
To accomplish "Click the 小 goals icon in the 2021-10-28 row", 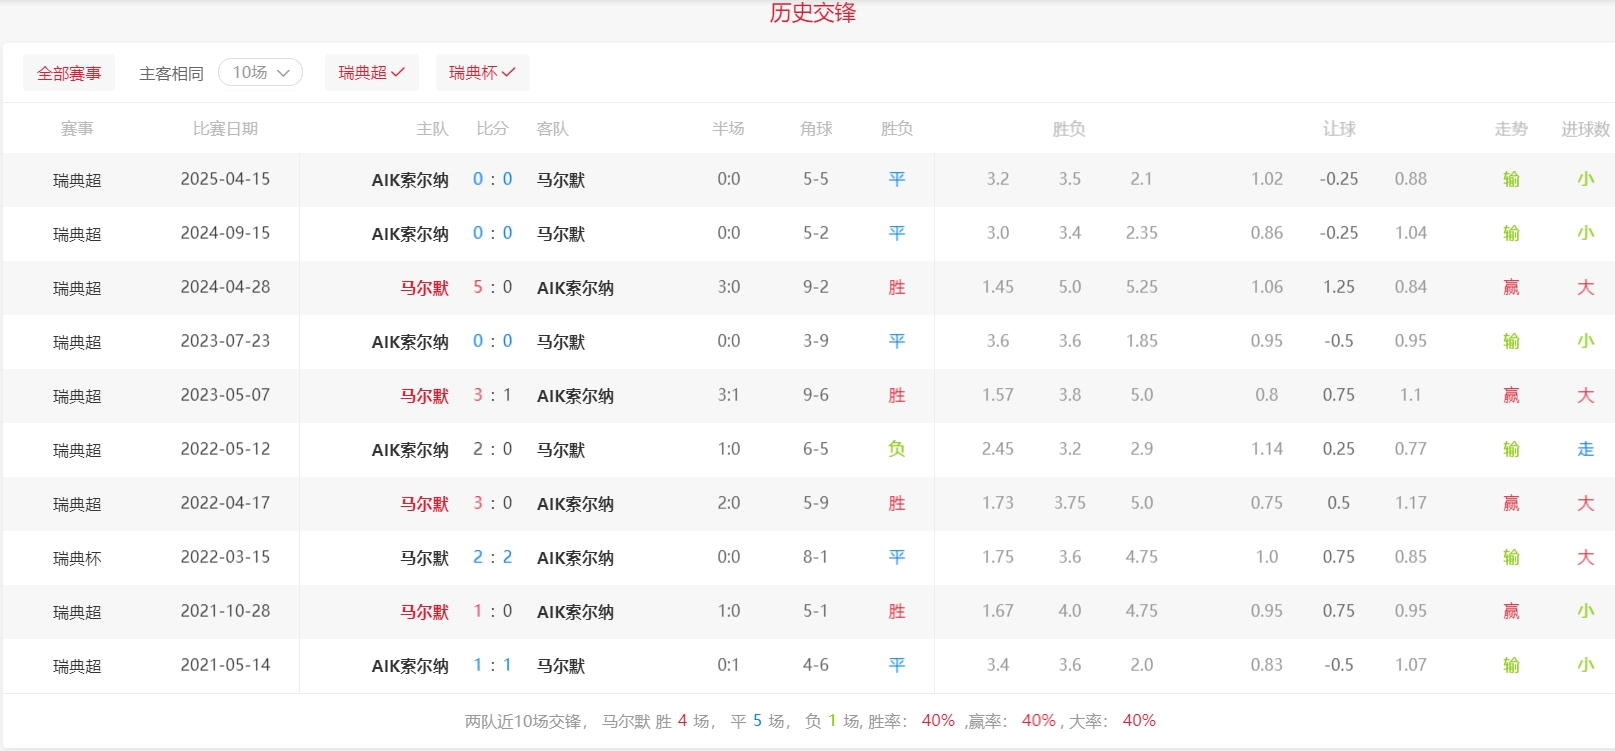I will point(1585,611).
